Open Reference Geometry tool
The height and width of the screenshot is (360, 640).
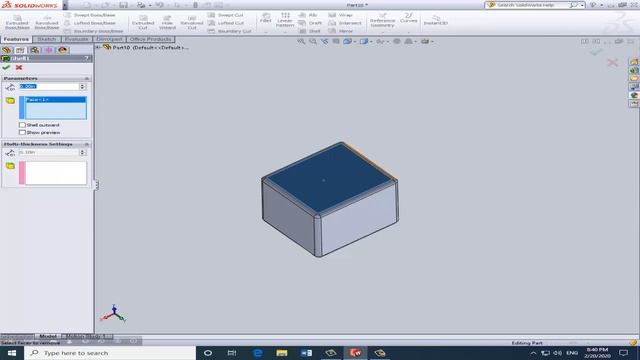(382, 20)
